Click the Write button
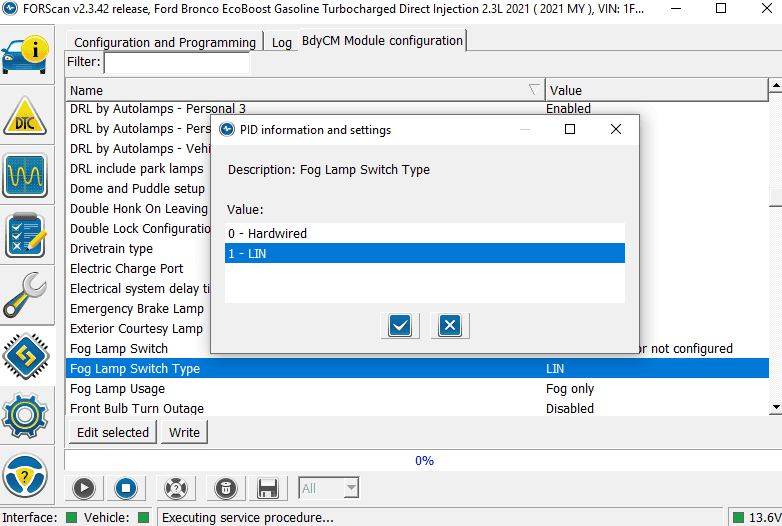The image size is (782, 526). point(185,432)
